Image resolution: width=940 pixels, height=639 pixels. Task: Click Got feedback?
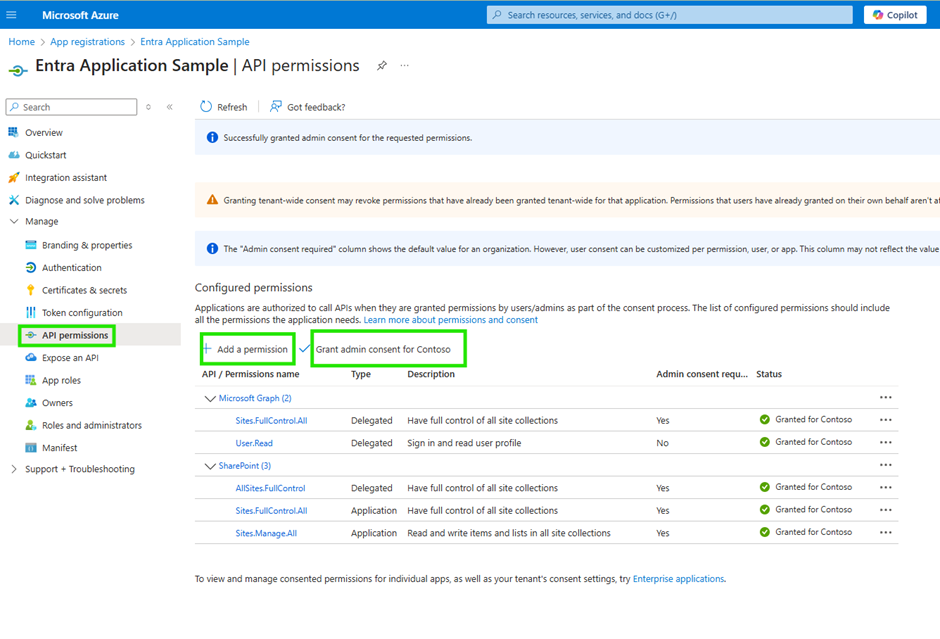(308, 107)
